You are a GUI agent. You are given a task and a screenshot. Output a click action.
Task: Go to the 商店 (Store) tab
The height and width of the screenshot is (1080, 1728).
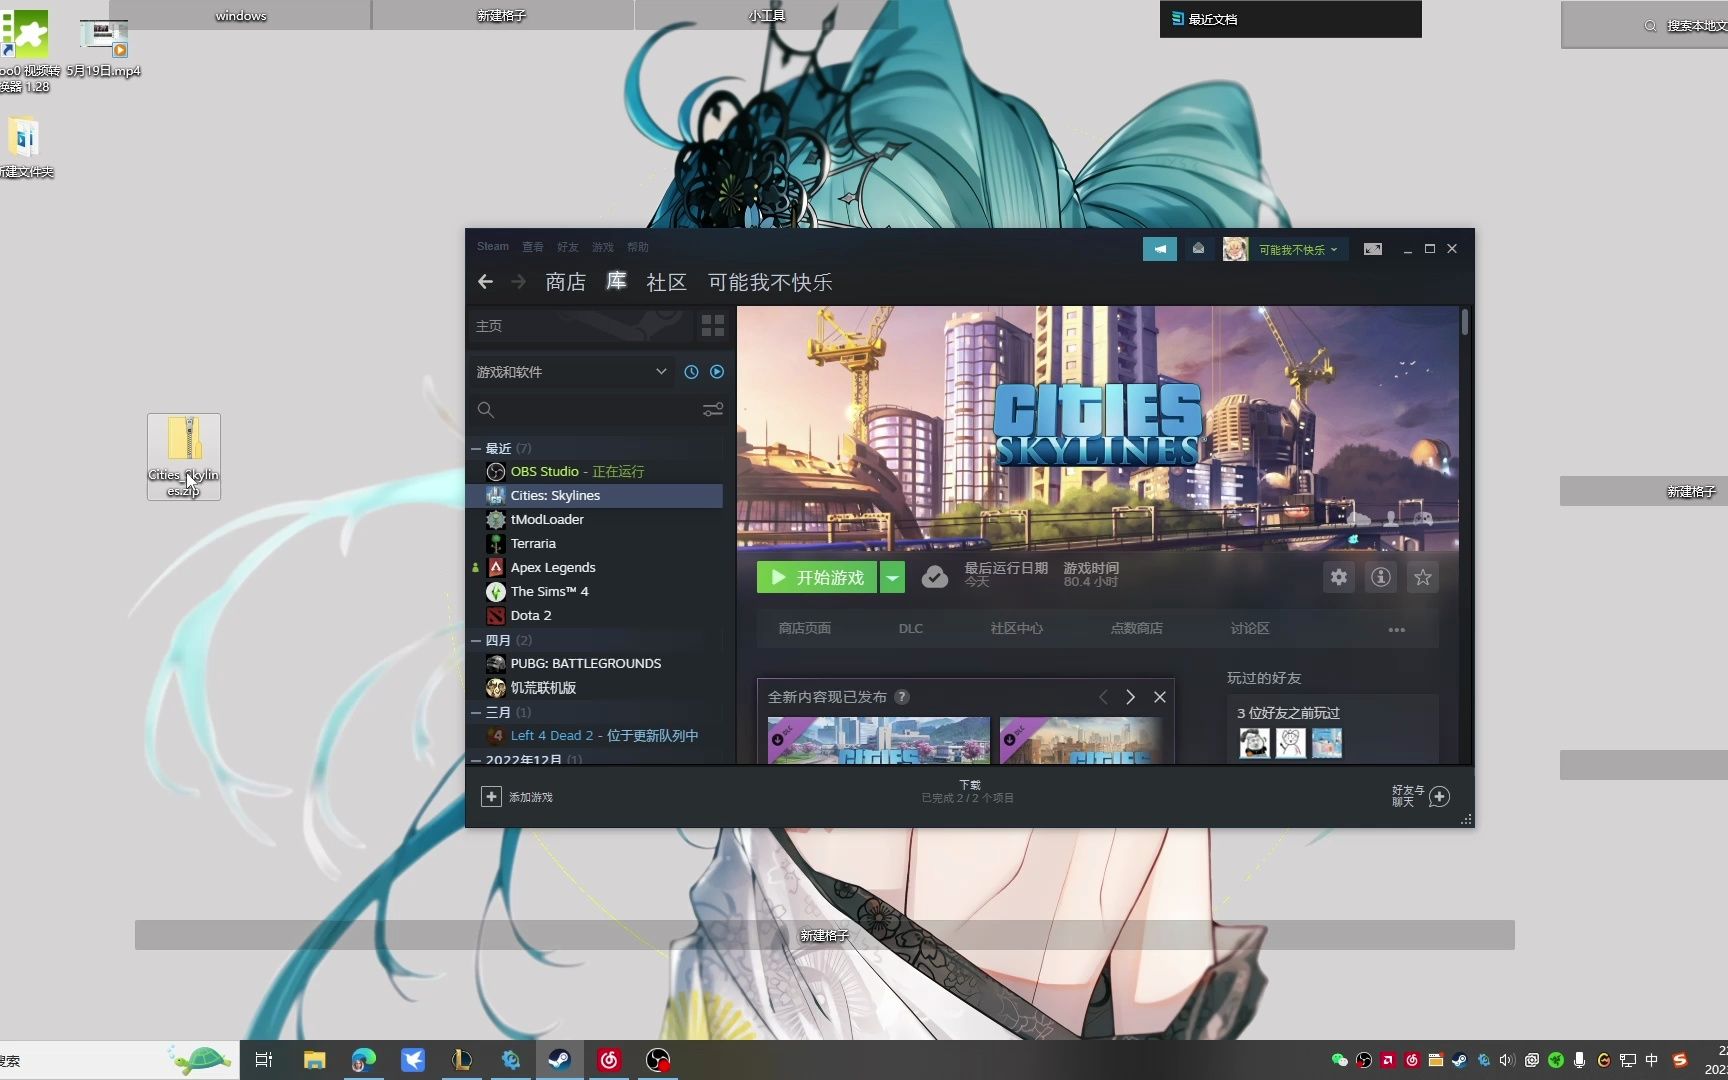coord(566,282)
